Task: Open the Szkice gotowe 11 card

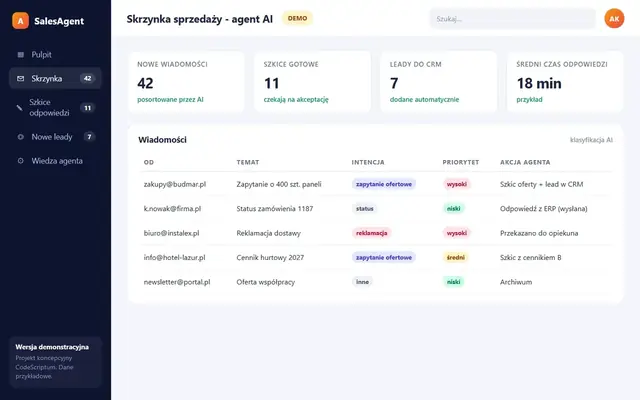Action: coord(312,82)
